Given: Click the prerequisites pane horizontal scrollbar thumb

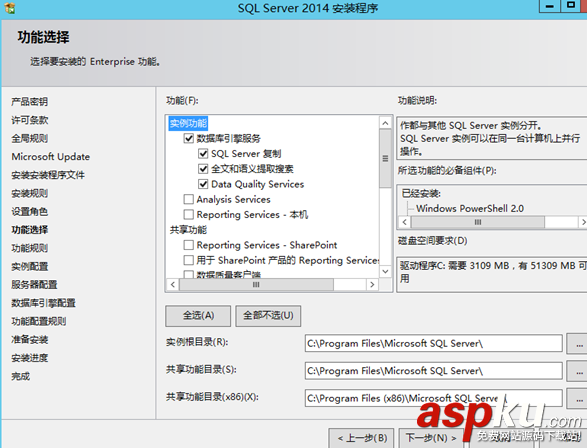Looking at the screenshot, I should (478, 222).
